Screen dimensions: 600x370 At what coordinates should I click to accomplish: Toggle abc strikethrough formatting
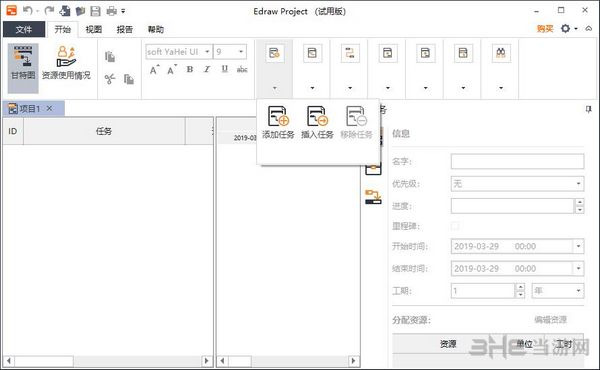tap(242, 69)
